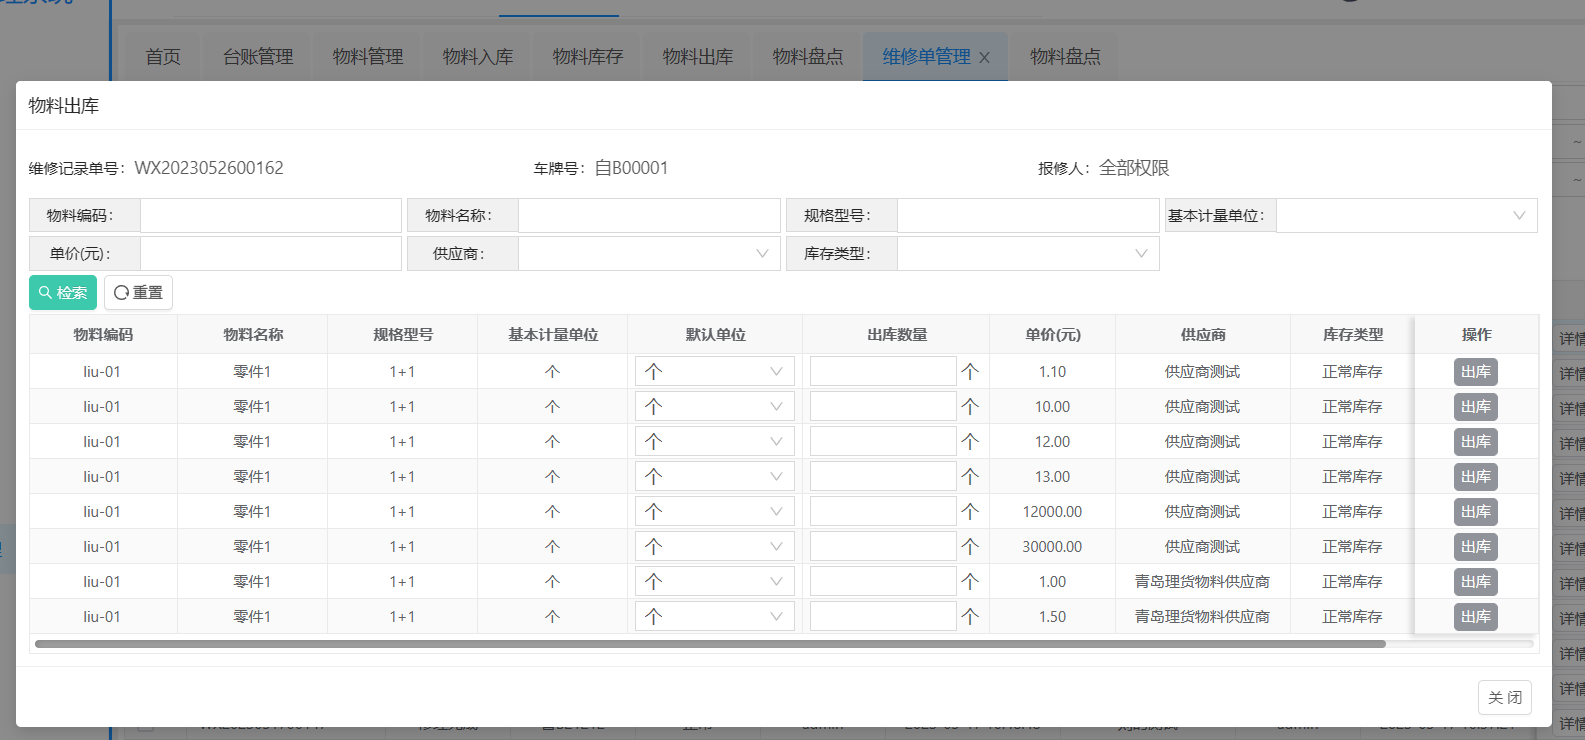Click the 物料编码 input field
The width and height of the screenshot is (1585, 740).
(x=270, y=216)
